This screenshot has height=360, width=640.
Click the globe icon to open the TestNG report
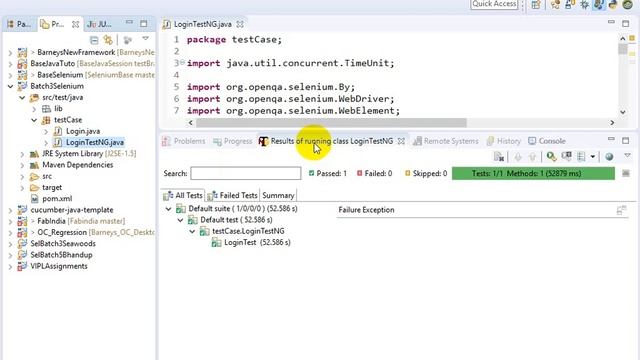click(609, 157)
